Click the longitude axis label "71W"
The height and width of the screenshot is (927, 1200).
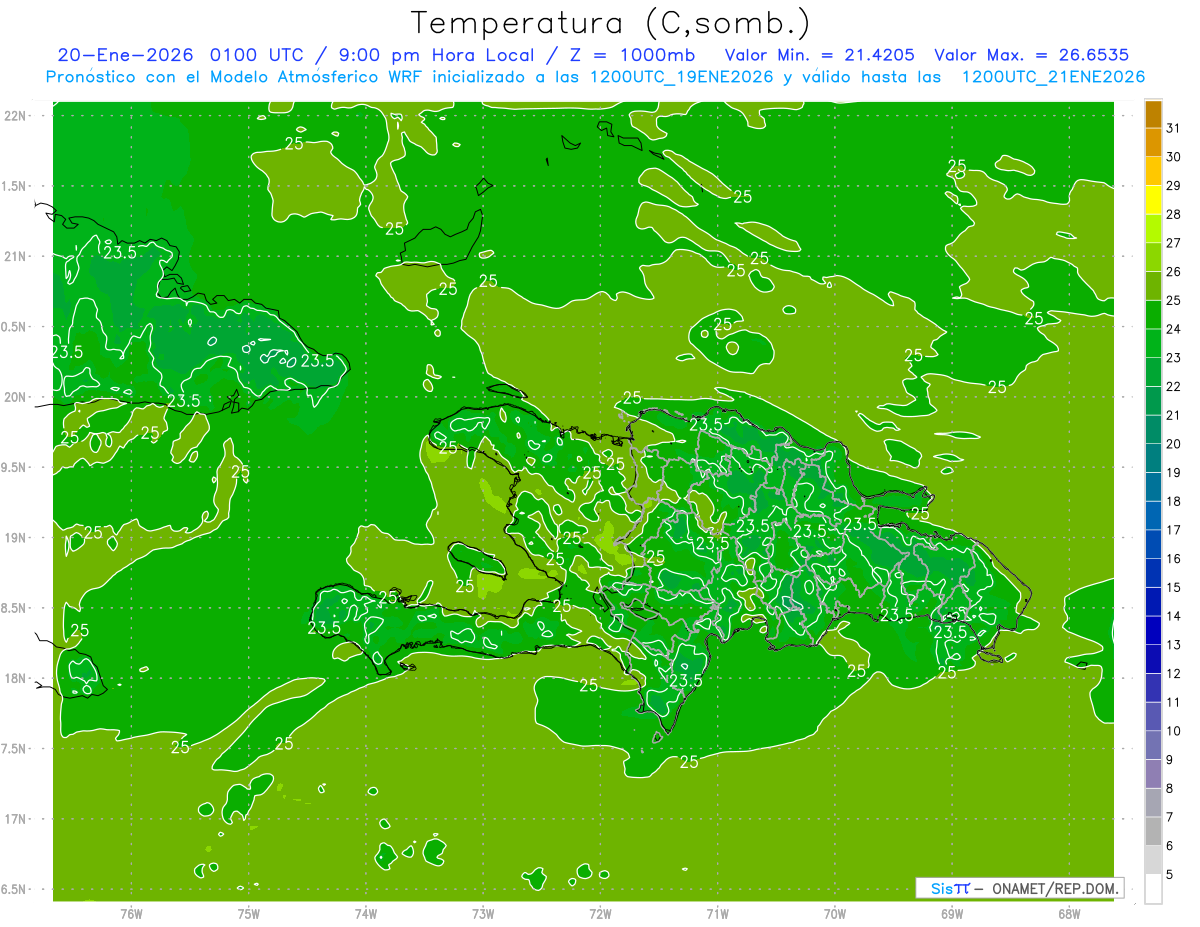click(x=717, y=914)
